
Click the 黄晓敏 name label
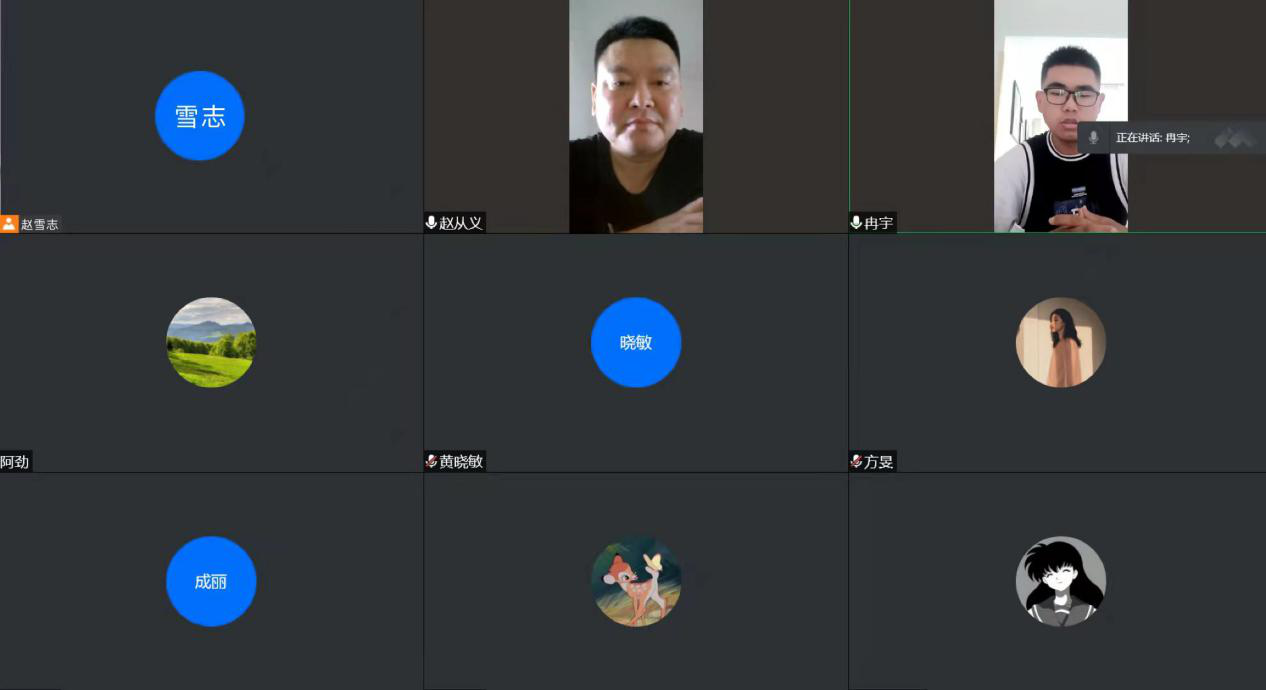[461, 461]
